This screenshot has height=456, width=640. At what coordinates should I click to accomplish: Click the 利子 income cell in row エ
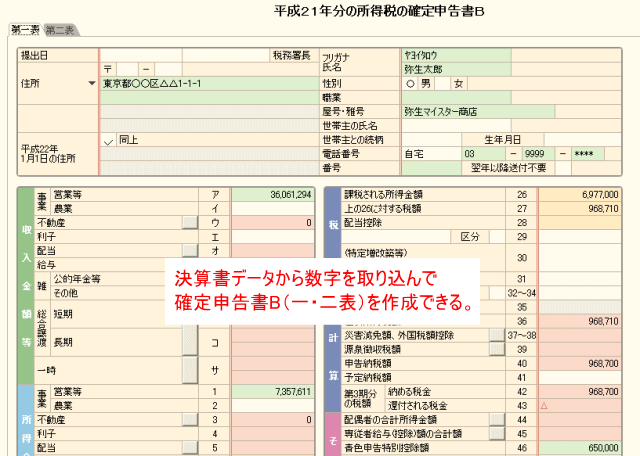pyautogui.click(x=273, y=237)
